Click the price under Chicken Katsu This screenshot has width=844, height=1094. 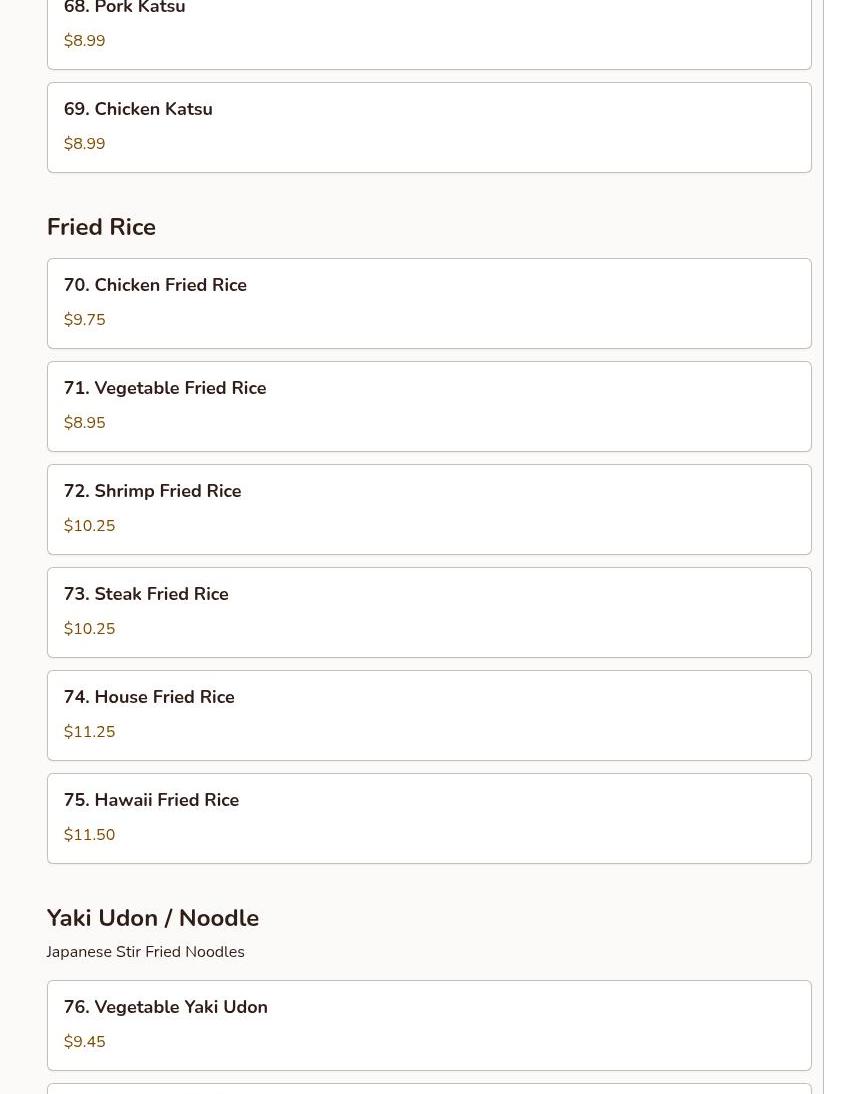coord(84,144)
